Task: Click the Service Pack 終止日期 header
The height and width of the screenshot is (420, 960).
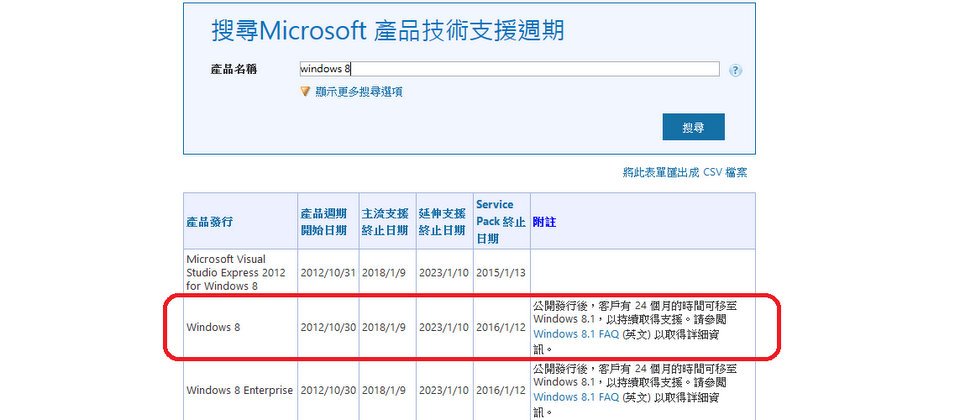Action: (500, 222)
